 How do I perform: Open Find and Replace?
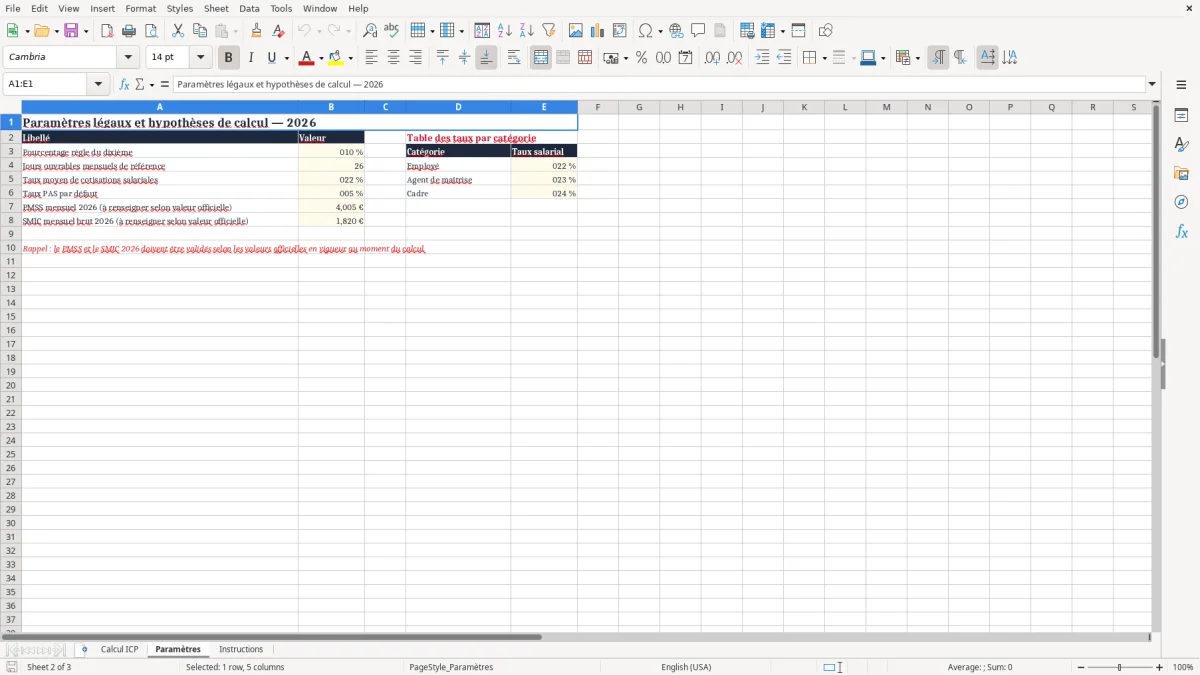click(x=370, y=31)
